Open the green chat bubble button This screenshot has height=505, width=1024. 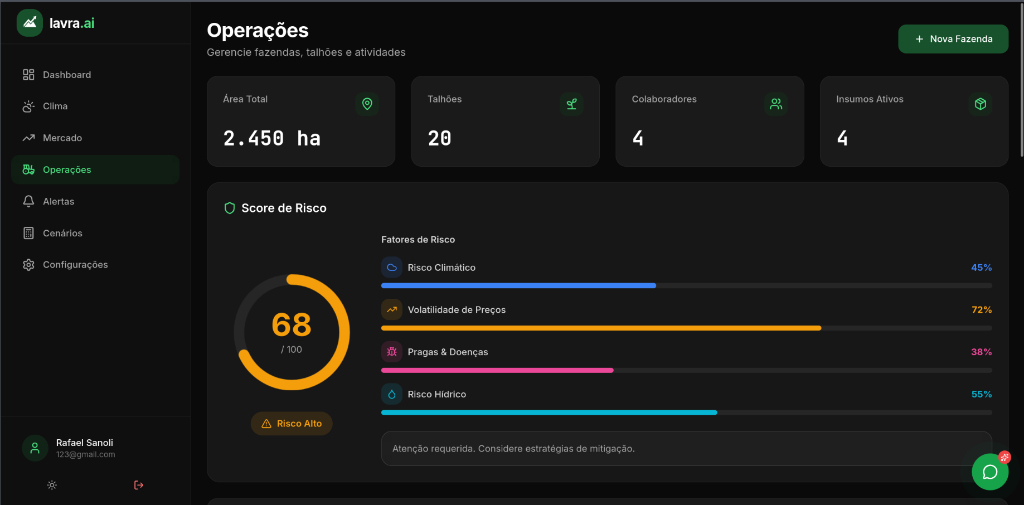click(990, 472)
